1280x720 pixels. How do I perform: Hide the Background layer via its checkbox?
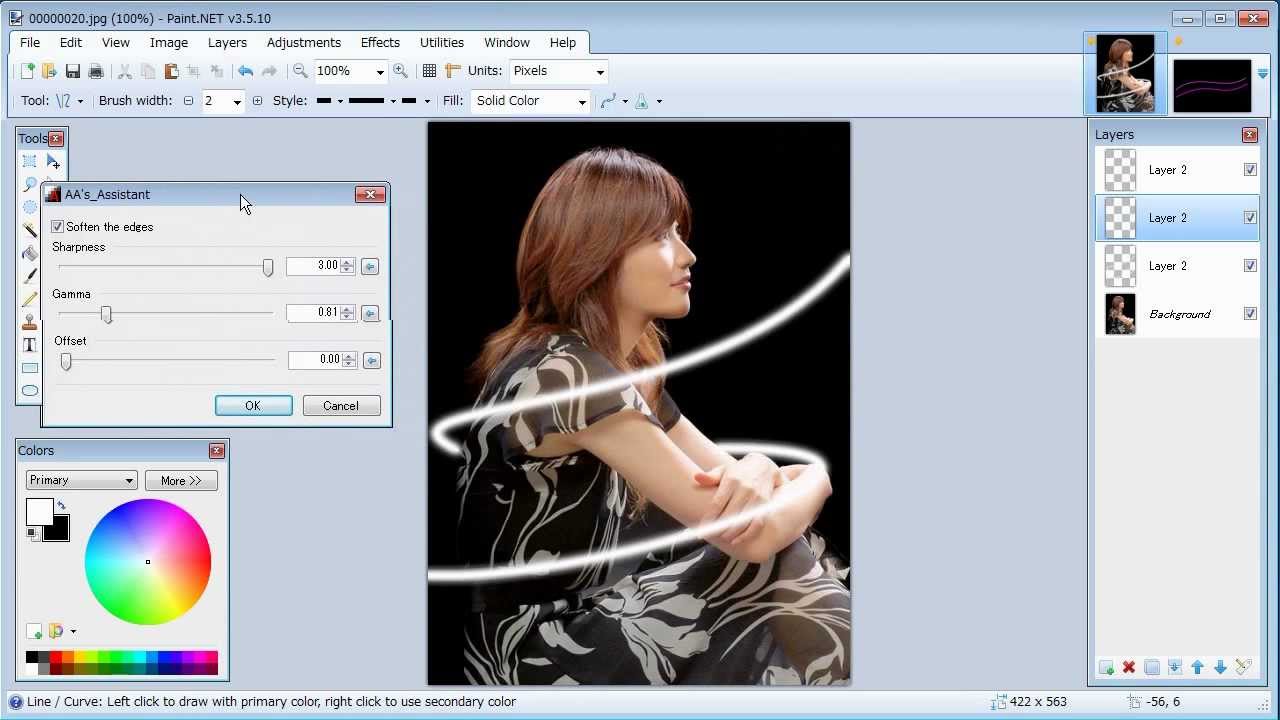[1250, 314]
